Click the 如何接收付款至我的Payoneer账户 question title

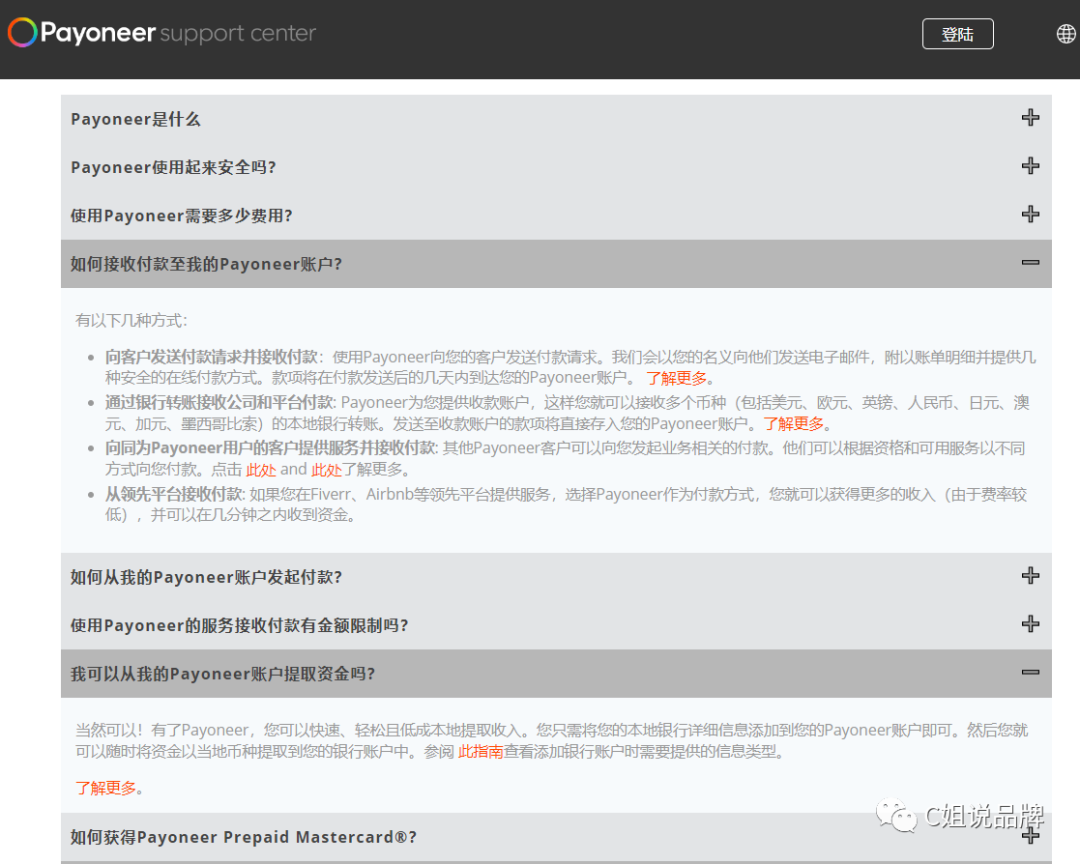pos(207,264)
